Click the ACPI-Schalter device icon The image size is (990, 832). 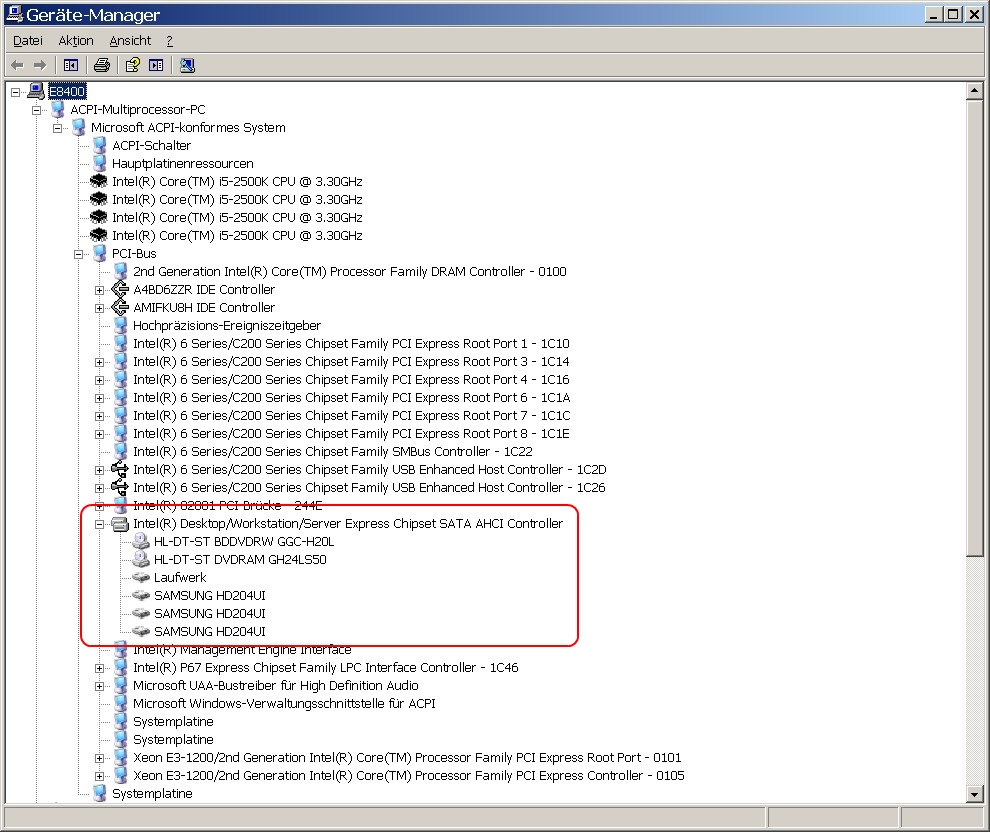point(99,145)
